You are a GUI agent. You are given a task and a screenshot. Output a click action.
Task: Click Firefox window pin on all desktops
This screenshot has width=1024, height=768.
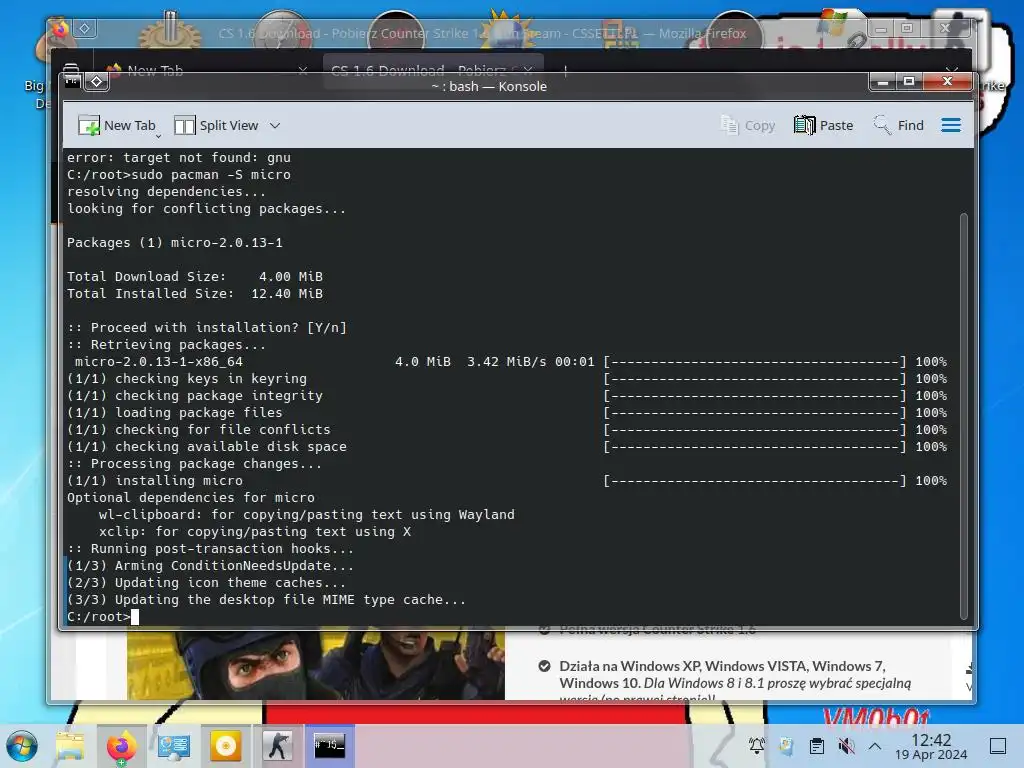[x=84, y=28]
